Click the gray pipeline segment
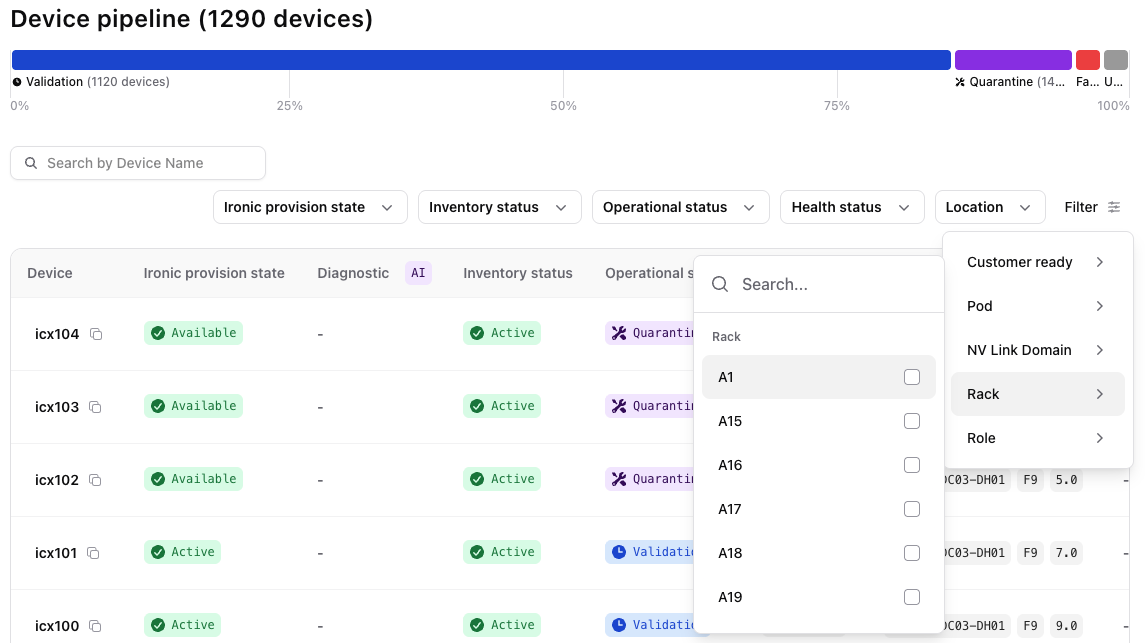1145x643 pixels. [1116, 60]
